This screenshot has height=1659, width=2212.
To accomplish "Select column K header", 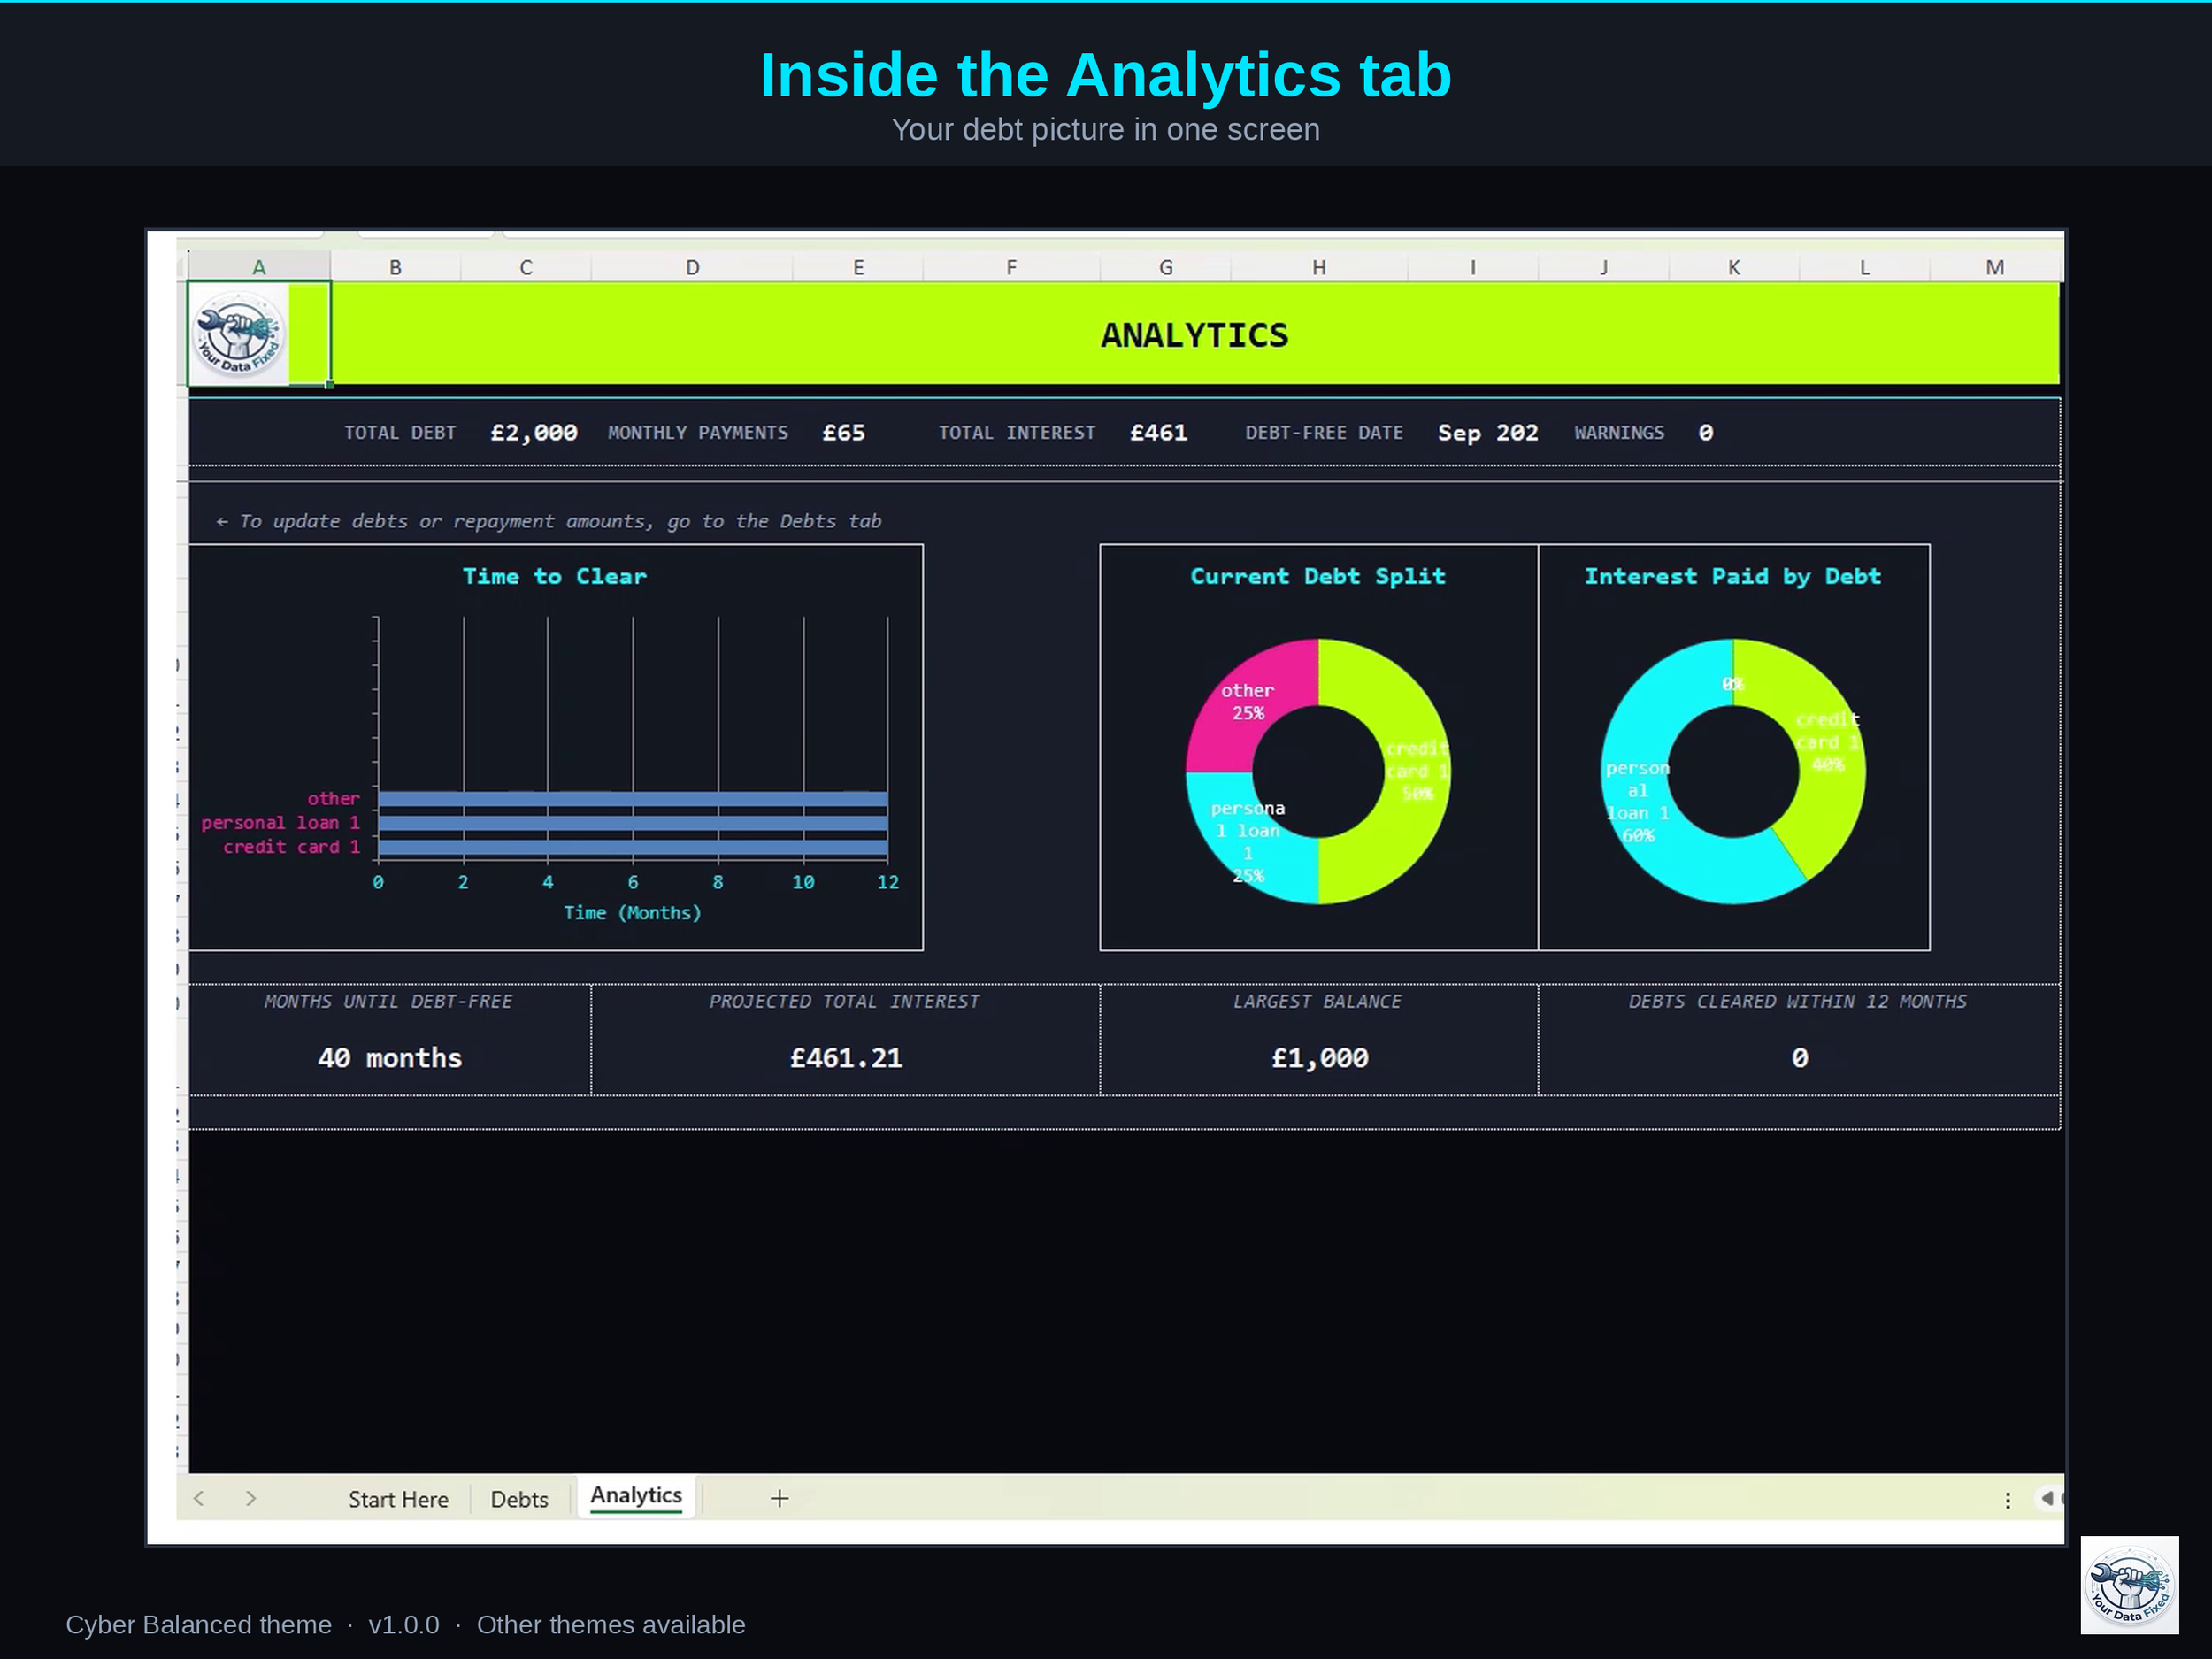I will coord(1734,267).
